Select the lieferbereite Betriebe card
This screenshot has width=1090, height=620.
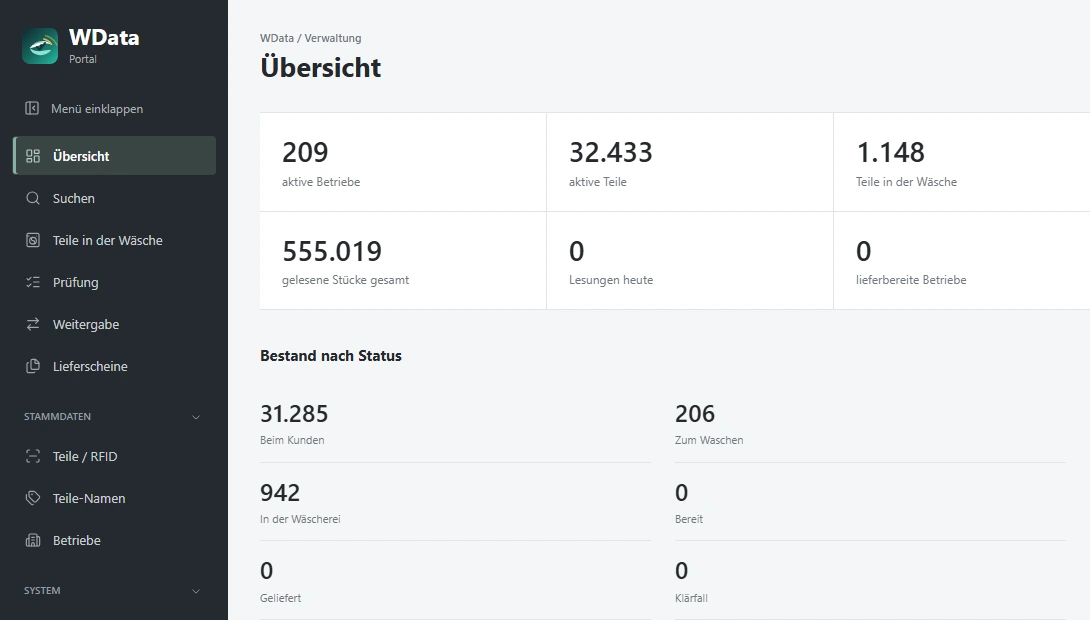[962, 261]
